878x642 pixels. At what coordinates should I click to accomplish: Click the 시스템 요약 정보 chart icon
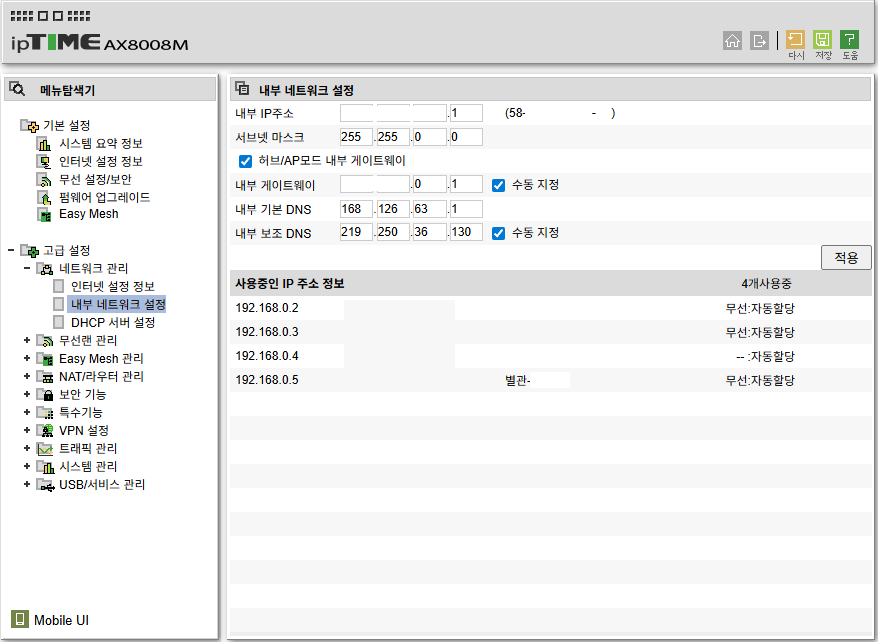tap(44, 144)
